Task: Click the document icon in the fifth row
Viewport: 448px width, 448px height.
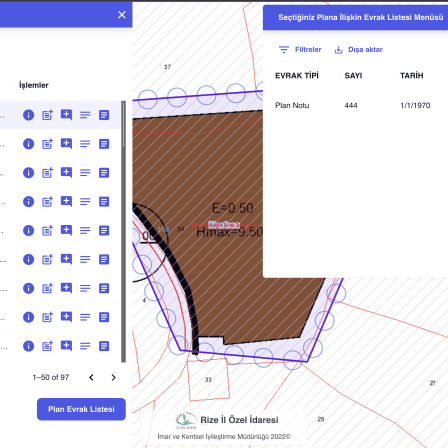Action: (x=104, y=230)
